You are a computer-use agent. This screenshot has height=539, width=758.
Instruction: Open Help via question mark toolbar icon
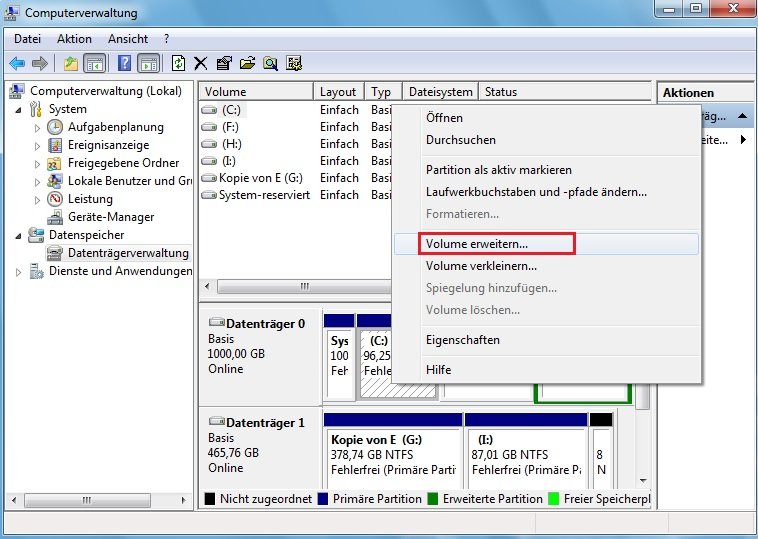tap(124, 63)
